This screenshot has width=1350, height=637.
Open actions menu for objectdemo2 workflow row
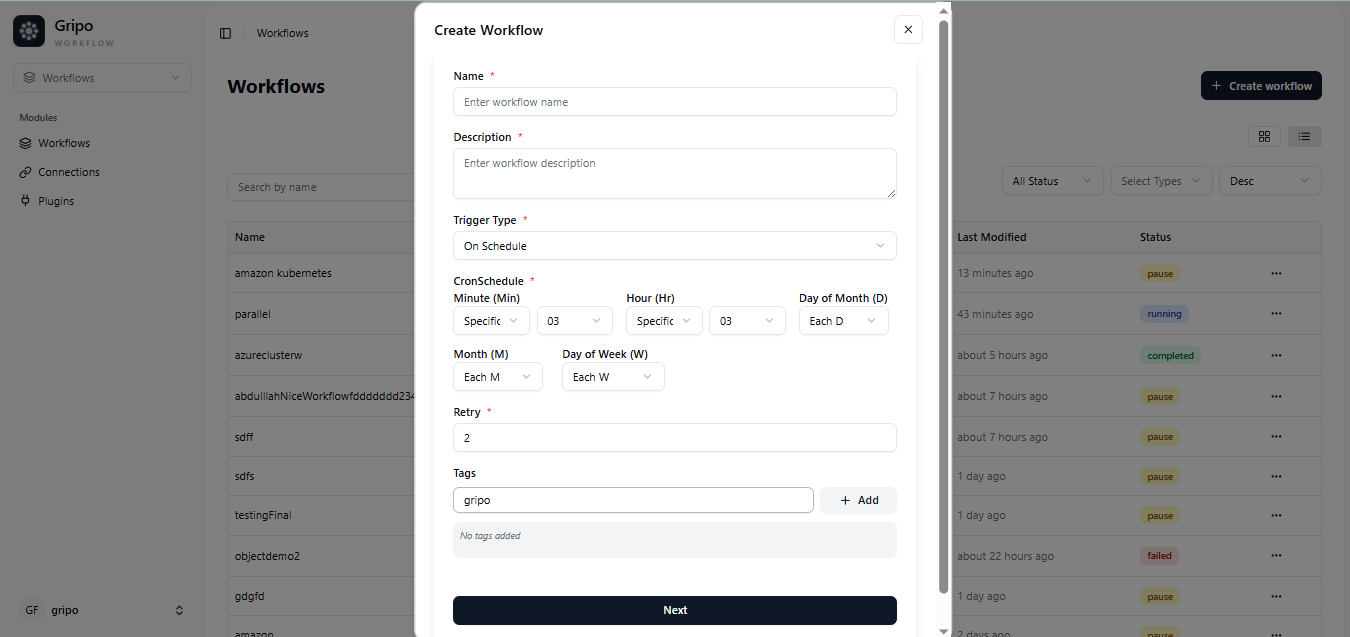(1276, 556)
